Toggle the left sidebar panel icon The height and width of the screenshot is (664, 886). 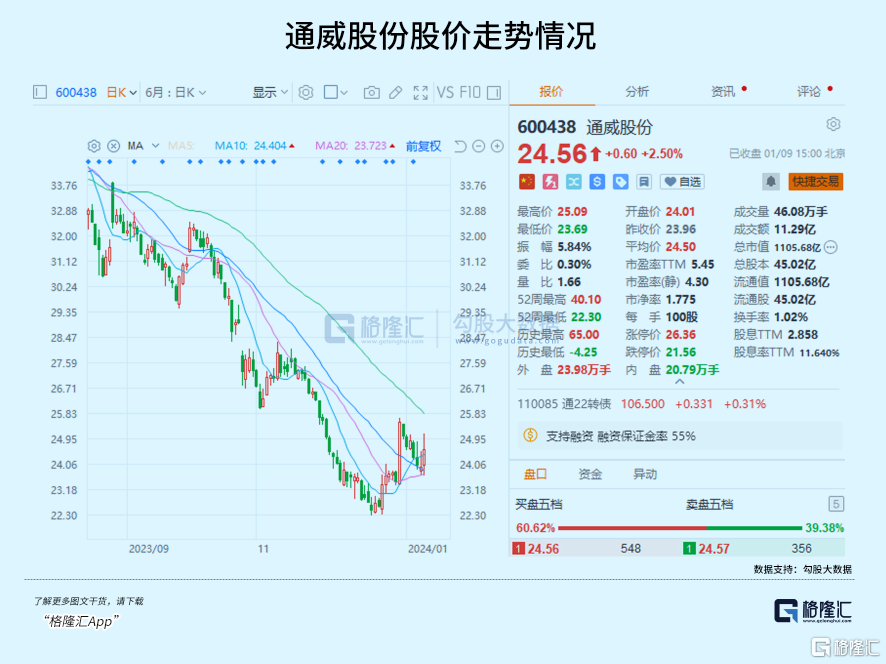pyautogui.click(x=40, y=92)
